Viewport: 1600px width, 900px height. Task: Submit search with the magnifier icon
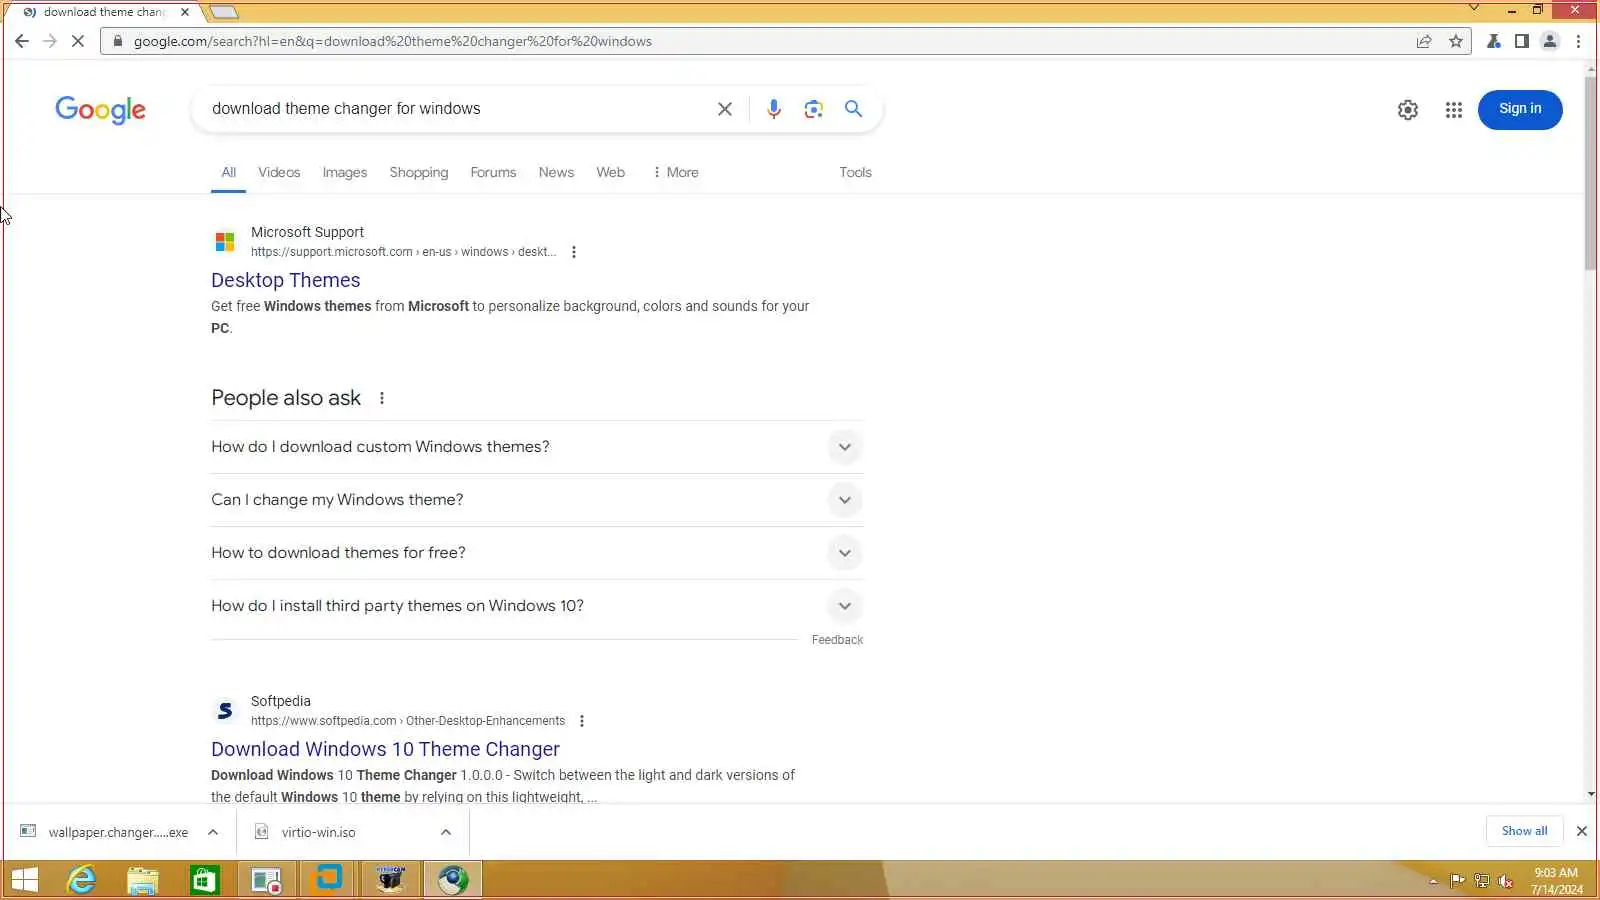(853, 109)
